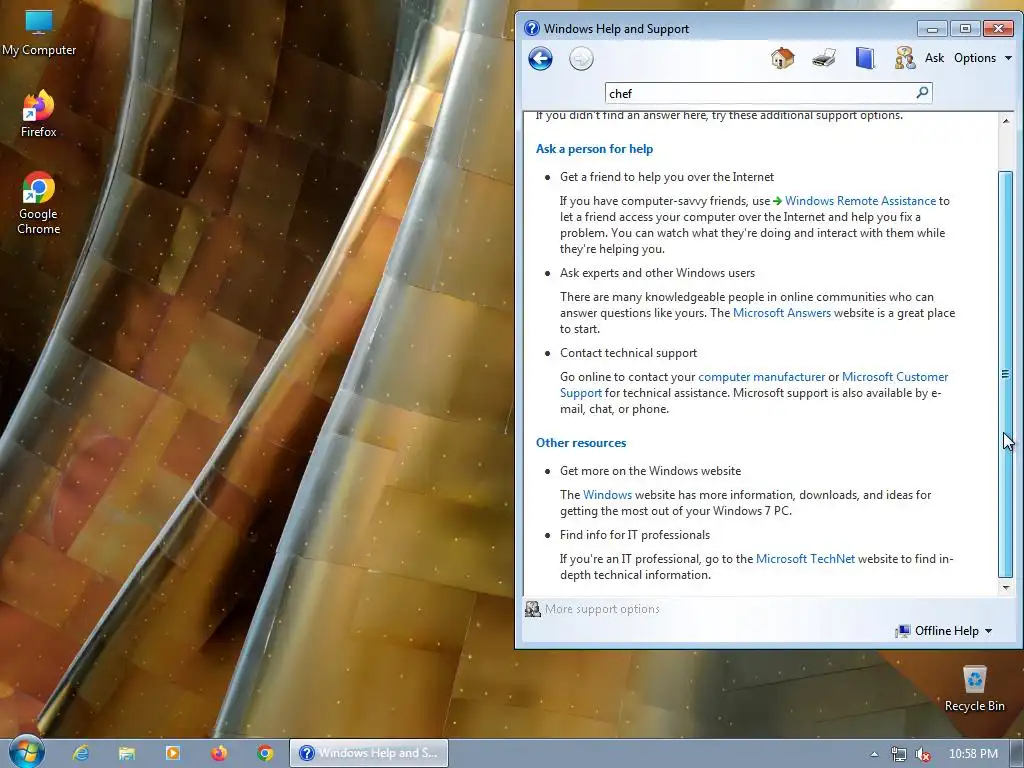Minimize the Help and Support window
The width and height of the screenshot is (1024, 768).
pyautogui.click(x=932, y=28)
